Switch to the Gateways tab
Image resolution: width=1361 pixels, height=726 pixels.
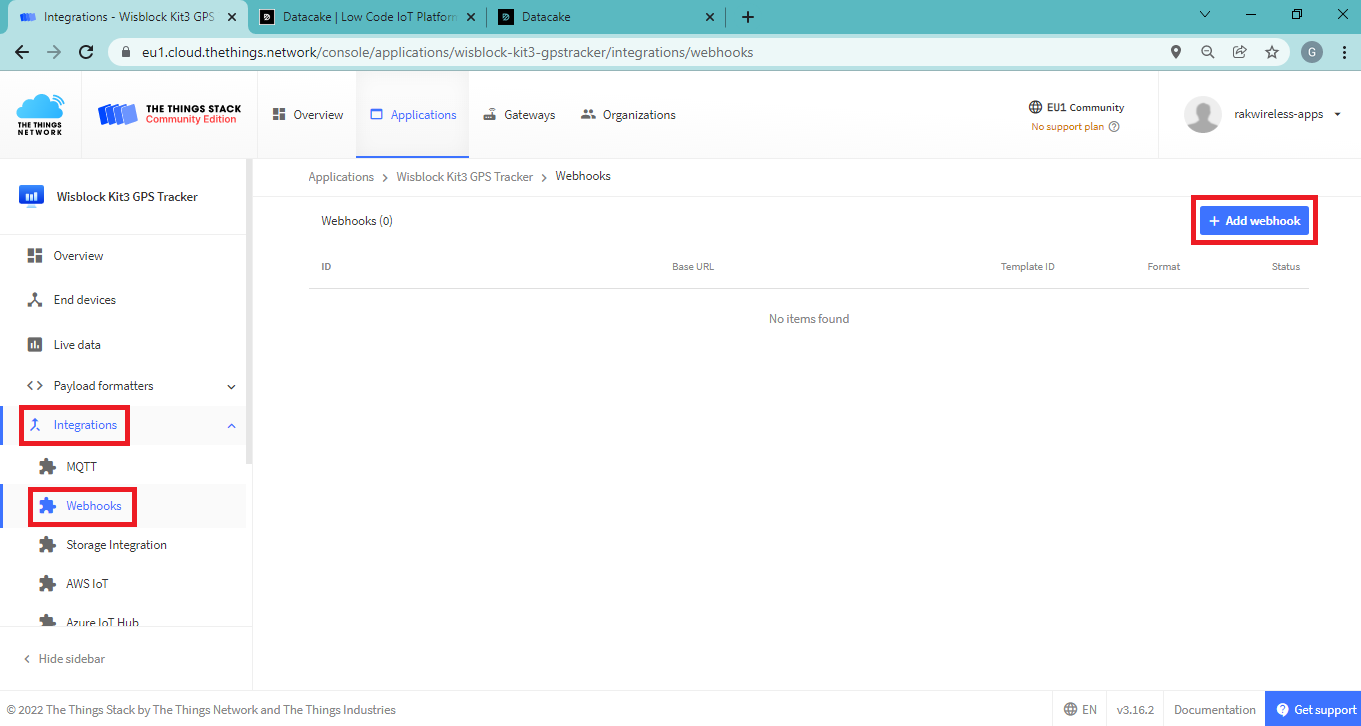(519, 115)
